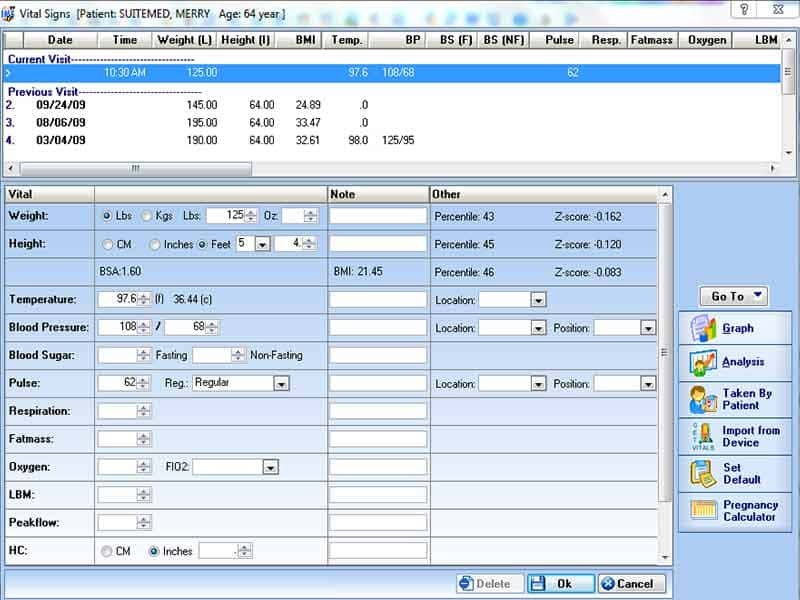
Task: Select the 03/04/09 previous visit row
Action: (200, 141)
